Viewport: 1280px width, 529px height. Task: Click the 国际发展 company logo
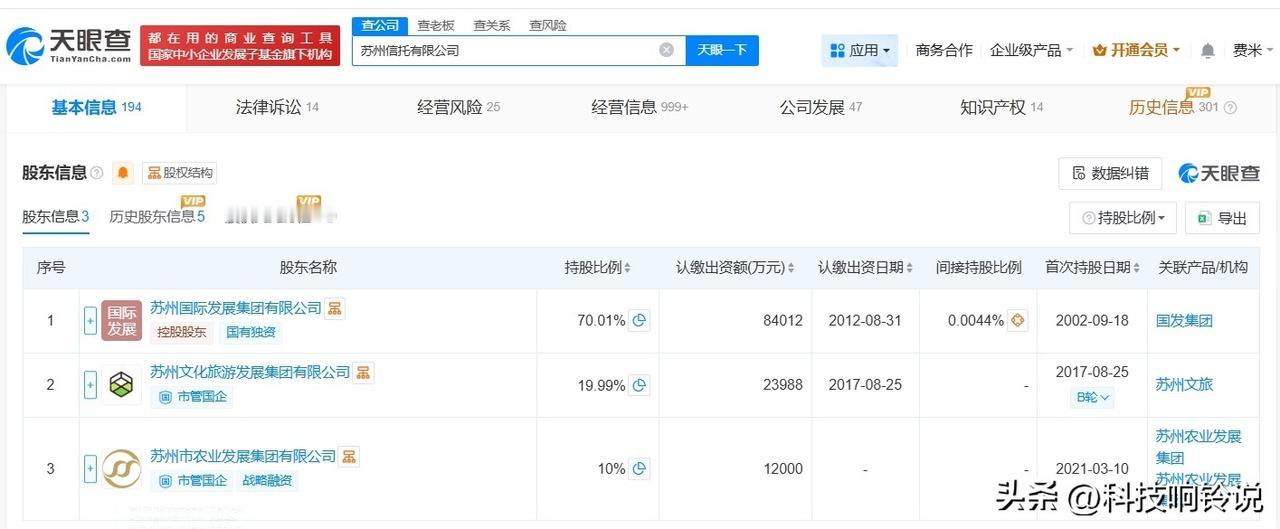(122, 321)
